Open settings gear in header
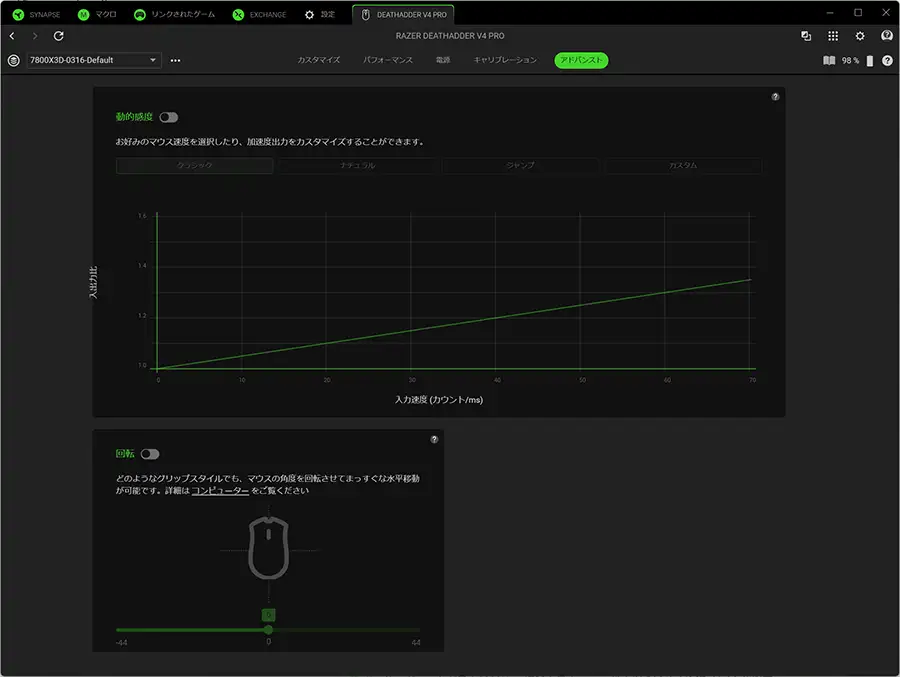Image resolution: width=900 pixels, height=677 pixels. point(860,36)
